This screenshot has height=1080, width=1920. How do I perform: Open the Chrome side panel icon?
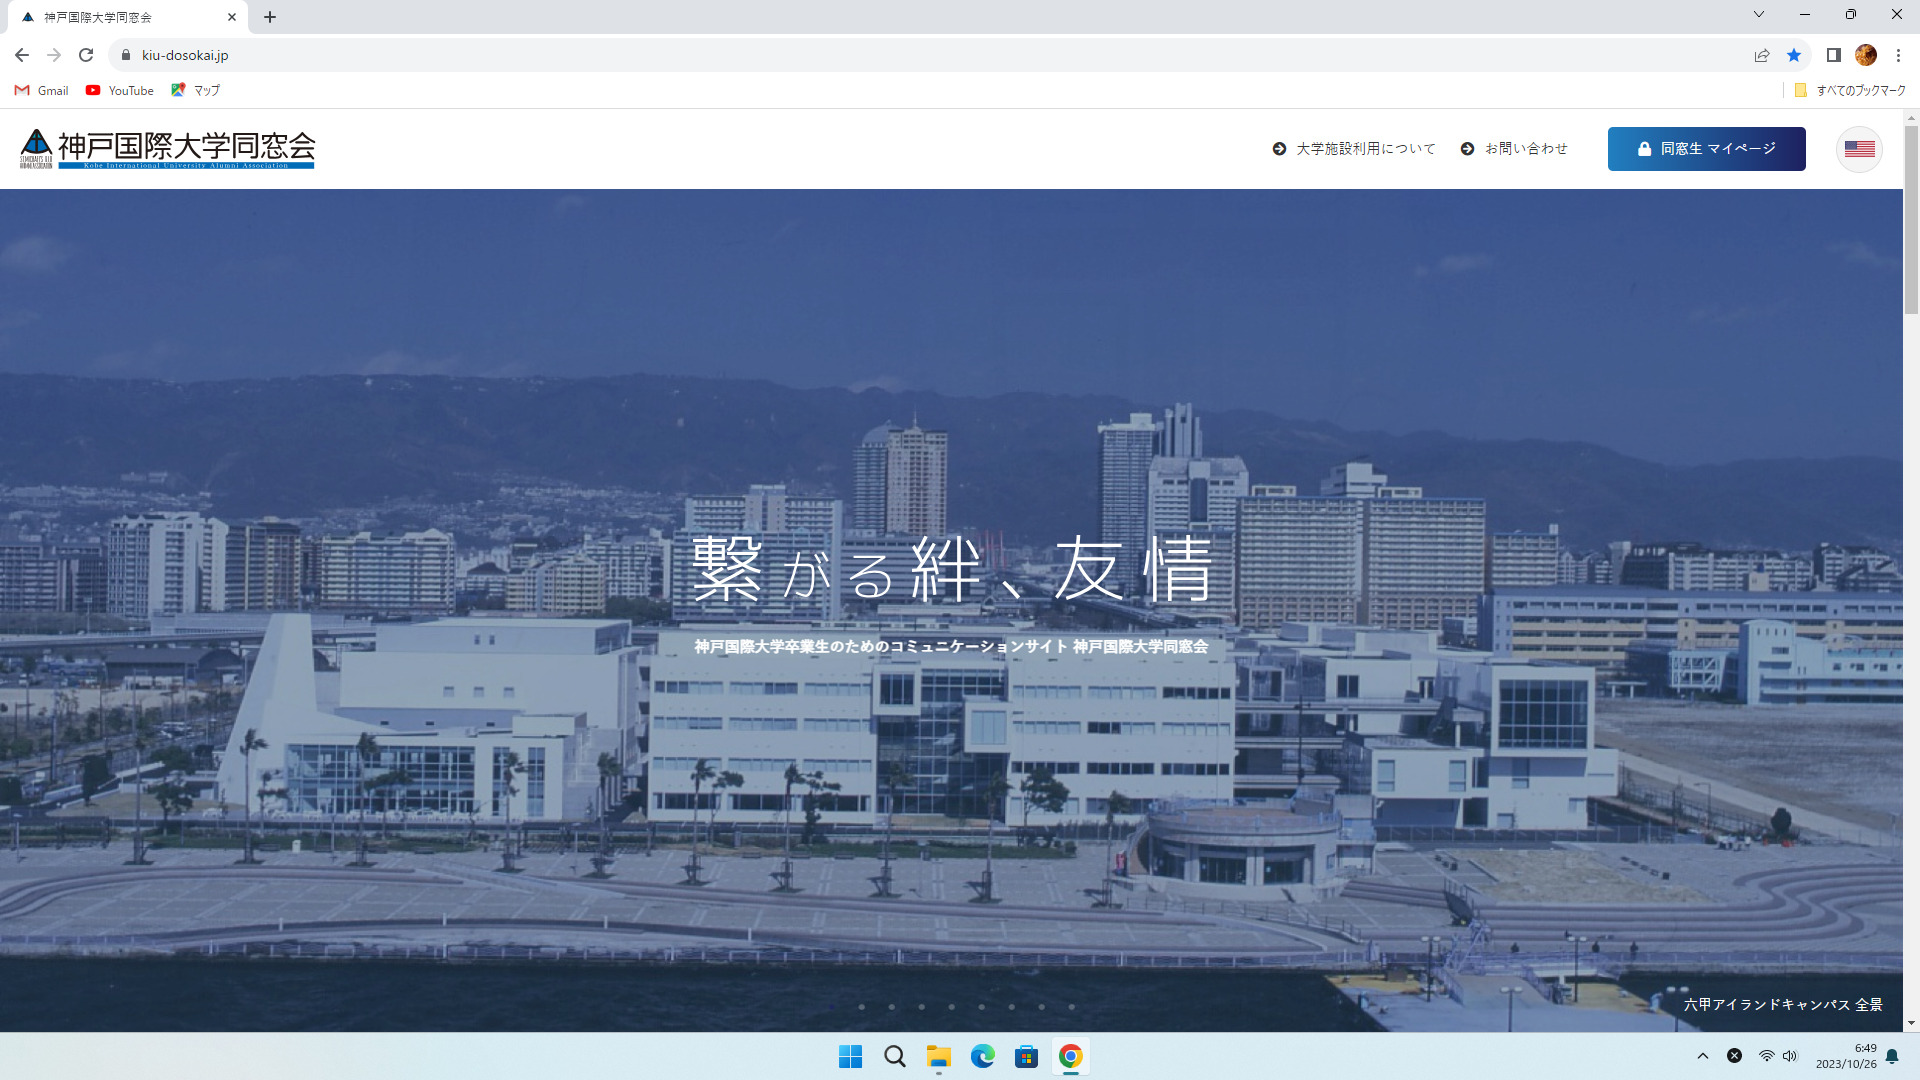point(1833,55)
